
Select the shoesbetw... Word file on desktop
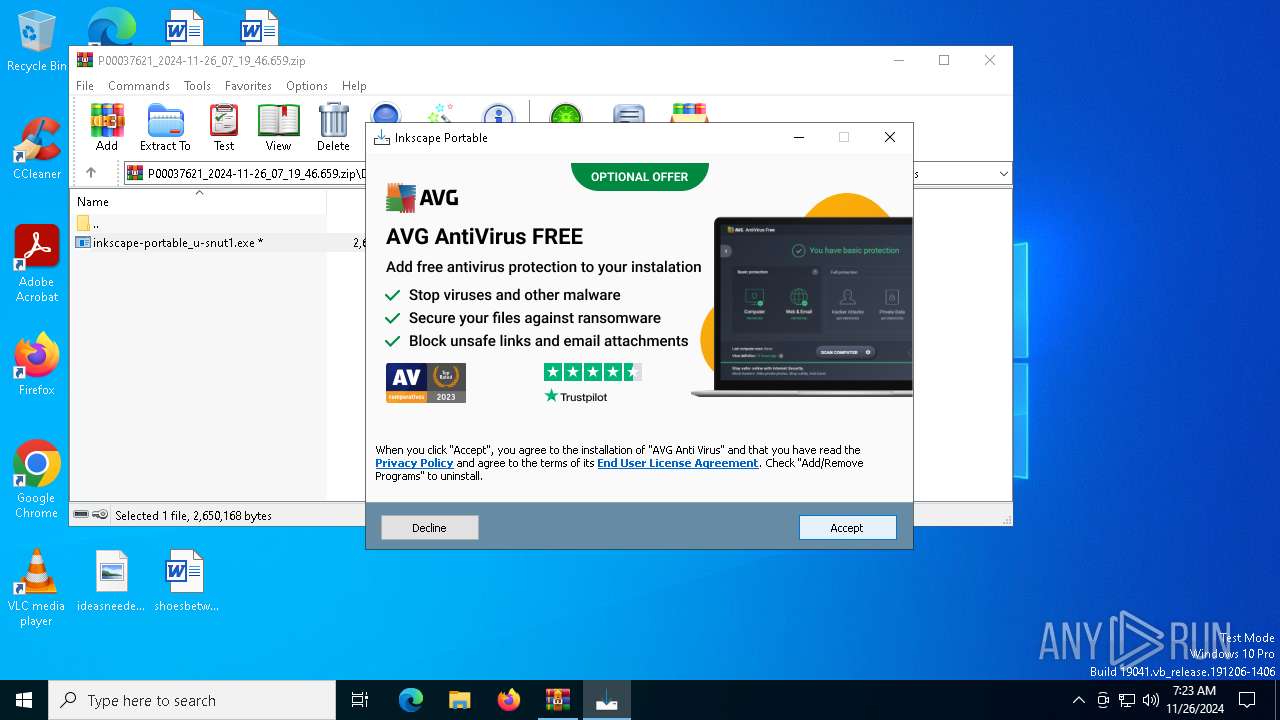[186, 581]
